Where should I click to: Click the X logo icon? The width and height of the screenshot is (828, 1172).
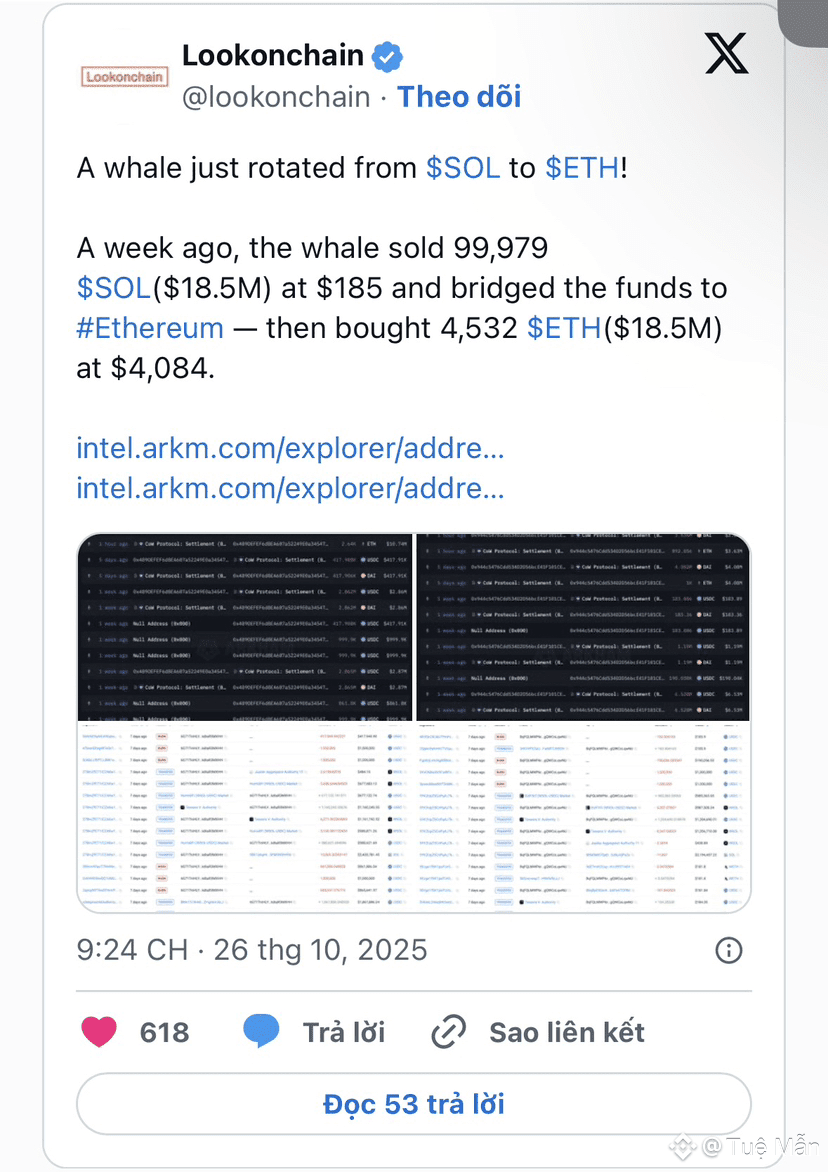[x=726, y=54]
